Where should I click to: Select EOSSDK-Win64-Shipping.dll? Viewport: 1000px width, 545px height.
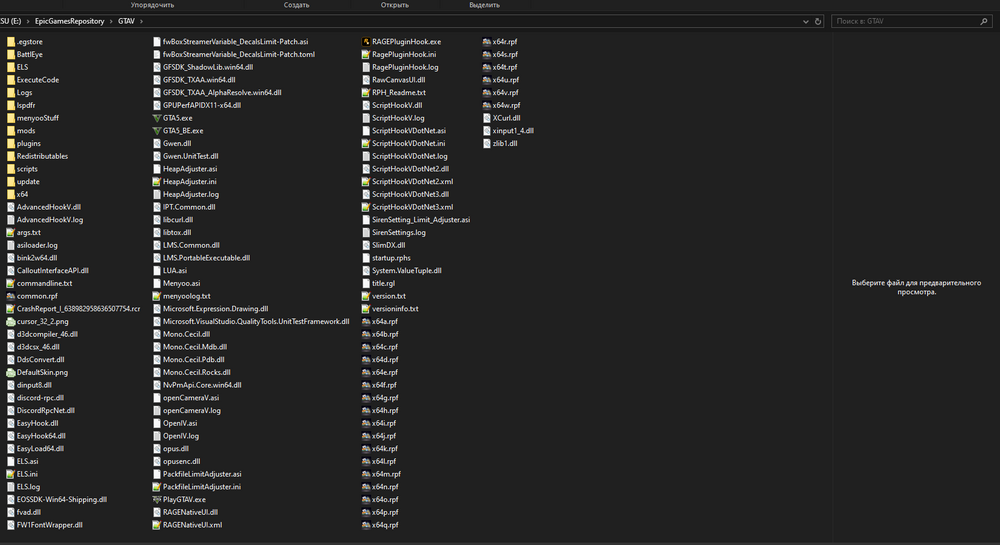[62, 500]
